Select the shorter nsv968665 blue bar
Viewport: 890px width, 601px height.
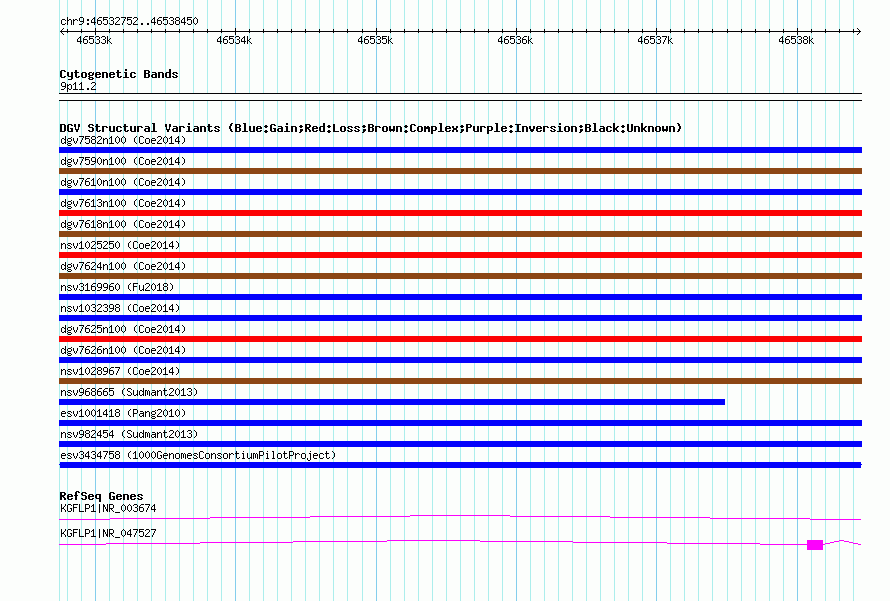pos(392,402)
